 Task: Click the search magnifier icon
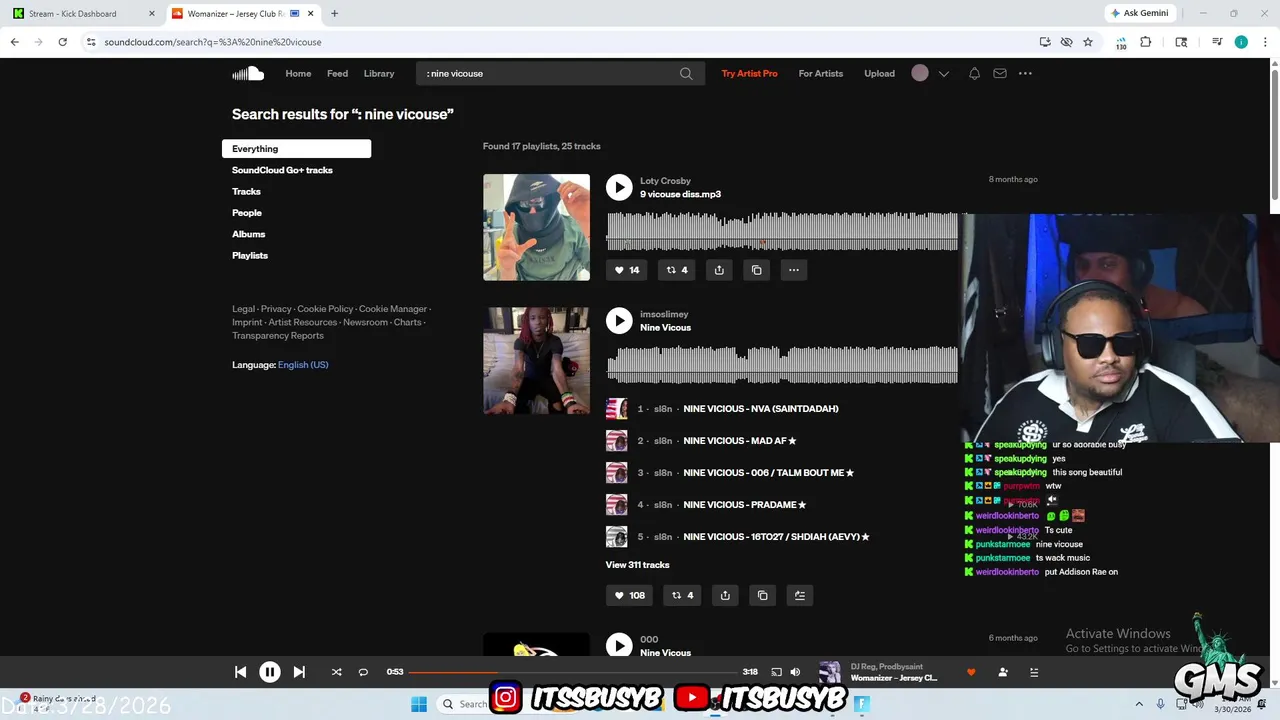(x=686, y=73)
